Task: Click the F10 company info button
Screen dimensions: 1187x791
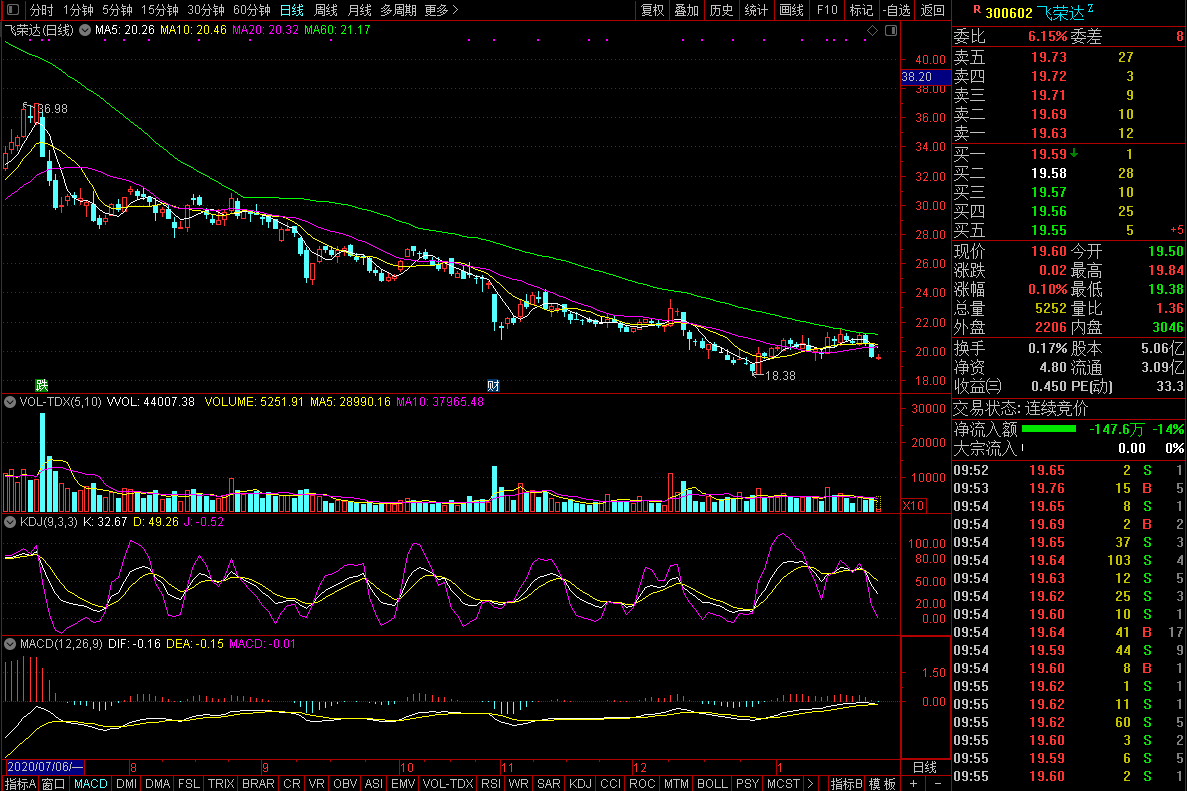Action: [x=827, y=10]
